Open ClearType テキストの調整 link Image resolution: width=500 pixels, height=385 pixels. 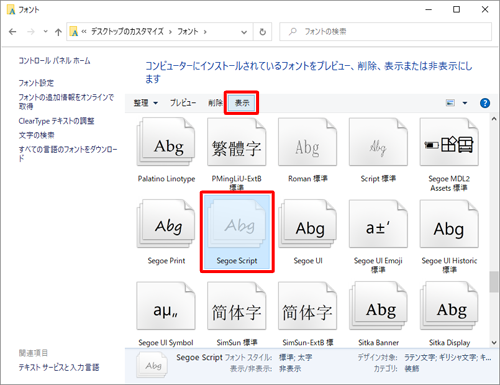(x=56, y=121)
